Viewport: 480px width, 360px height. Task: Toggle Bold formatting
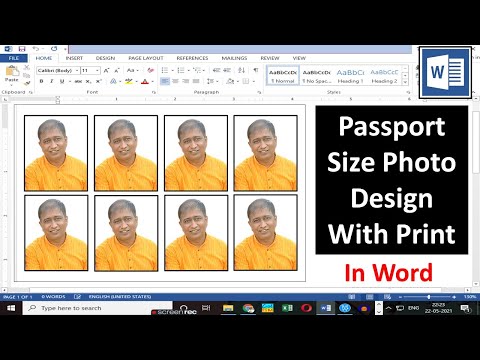(42, 81)
